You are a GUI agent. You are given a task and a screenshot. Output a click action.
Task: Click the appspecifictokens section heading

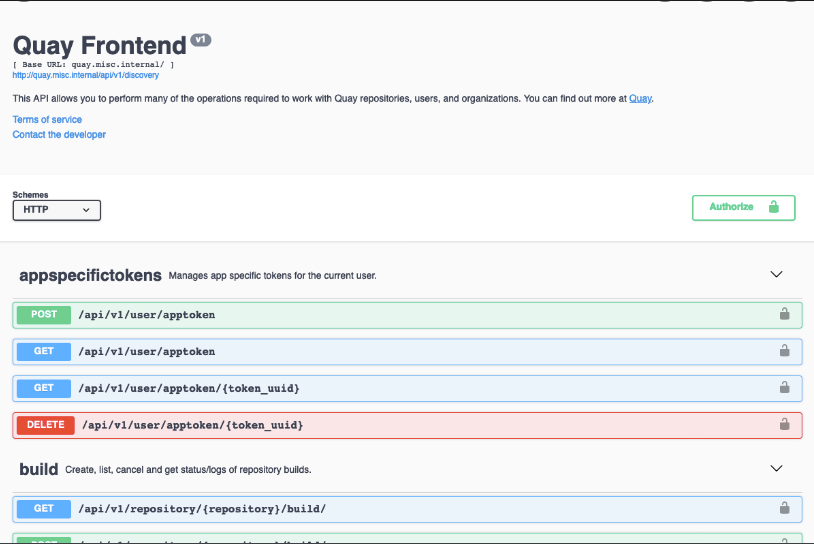click(90, 275)
